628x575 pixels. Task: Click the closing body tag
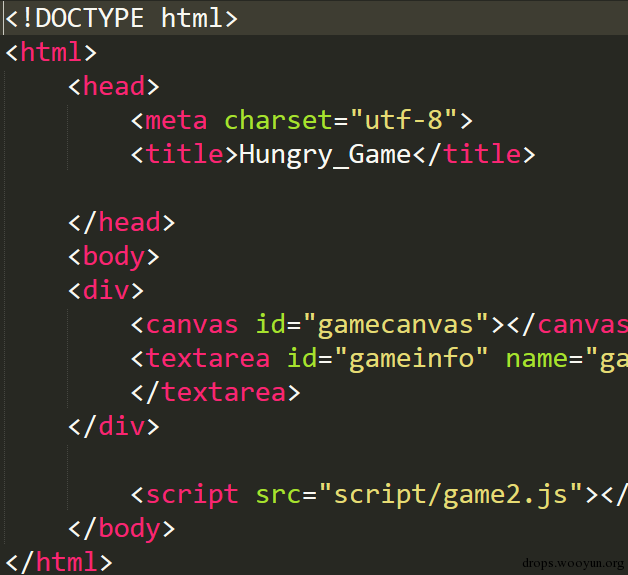click(x=122, y=530)
